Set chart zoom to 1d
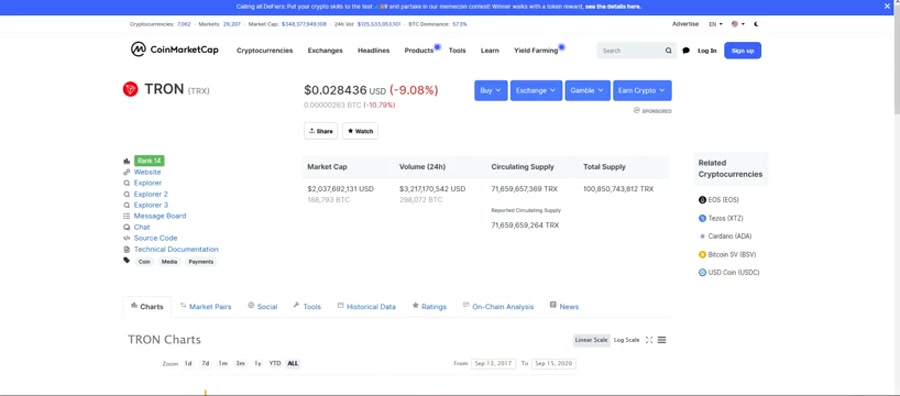Viewport: 900px width, 396px height. click(x=188, y=363)
